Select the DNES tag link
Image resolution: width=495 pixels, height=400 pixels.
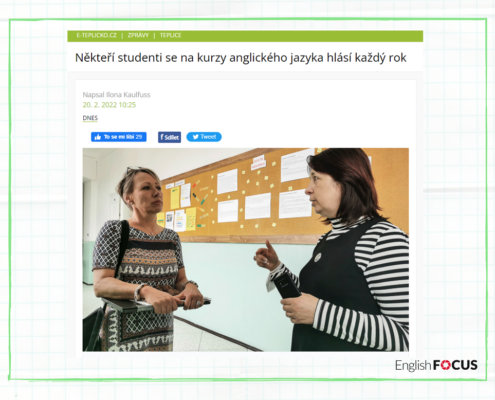(x=90, y=118)
